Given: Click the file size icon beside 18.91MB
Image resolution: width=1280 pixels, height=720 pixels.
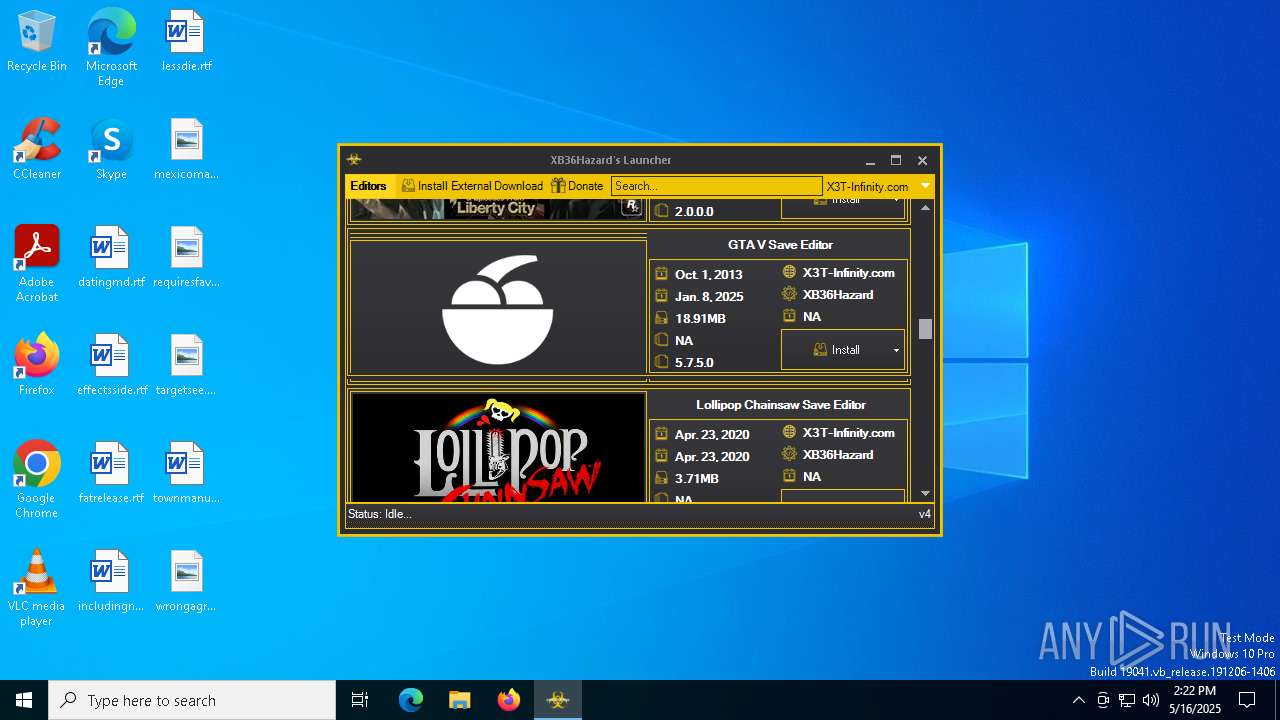Looking at the screenshot, I should pyautogui.click(x=661, y=318).
